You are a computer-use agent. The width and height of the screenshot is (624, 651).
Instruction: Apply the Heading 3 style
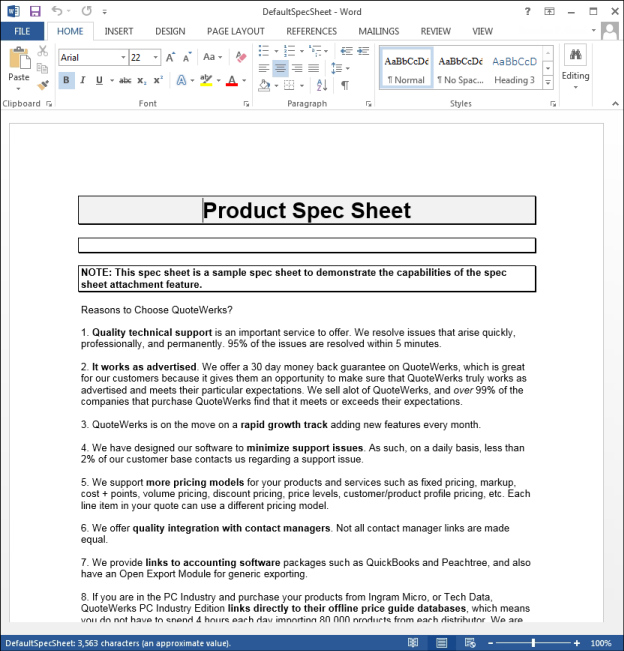coord(514,68)
